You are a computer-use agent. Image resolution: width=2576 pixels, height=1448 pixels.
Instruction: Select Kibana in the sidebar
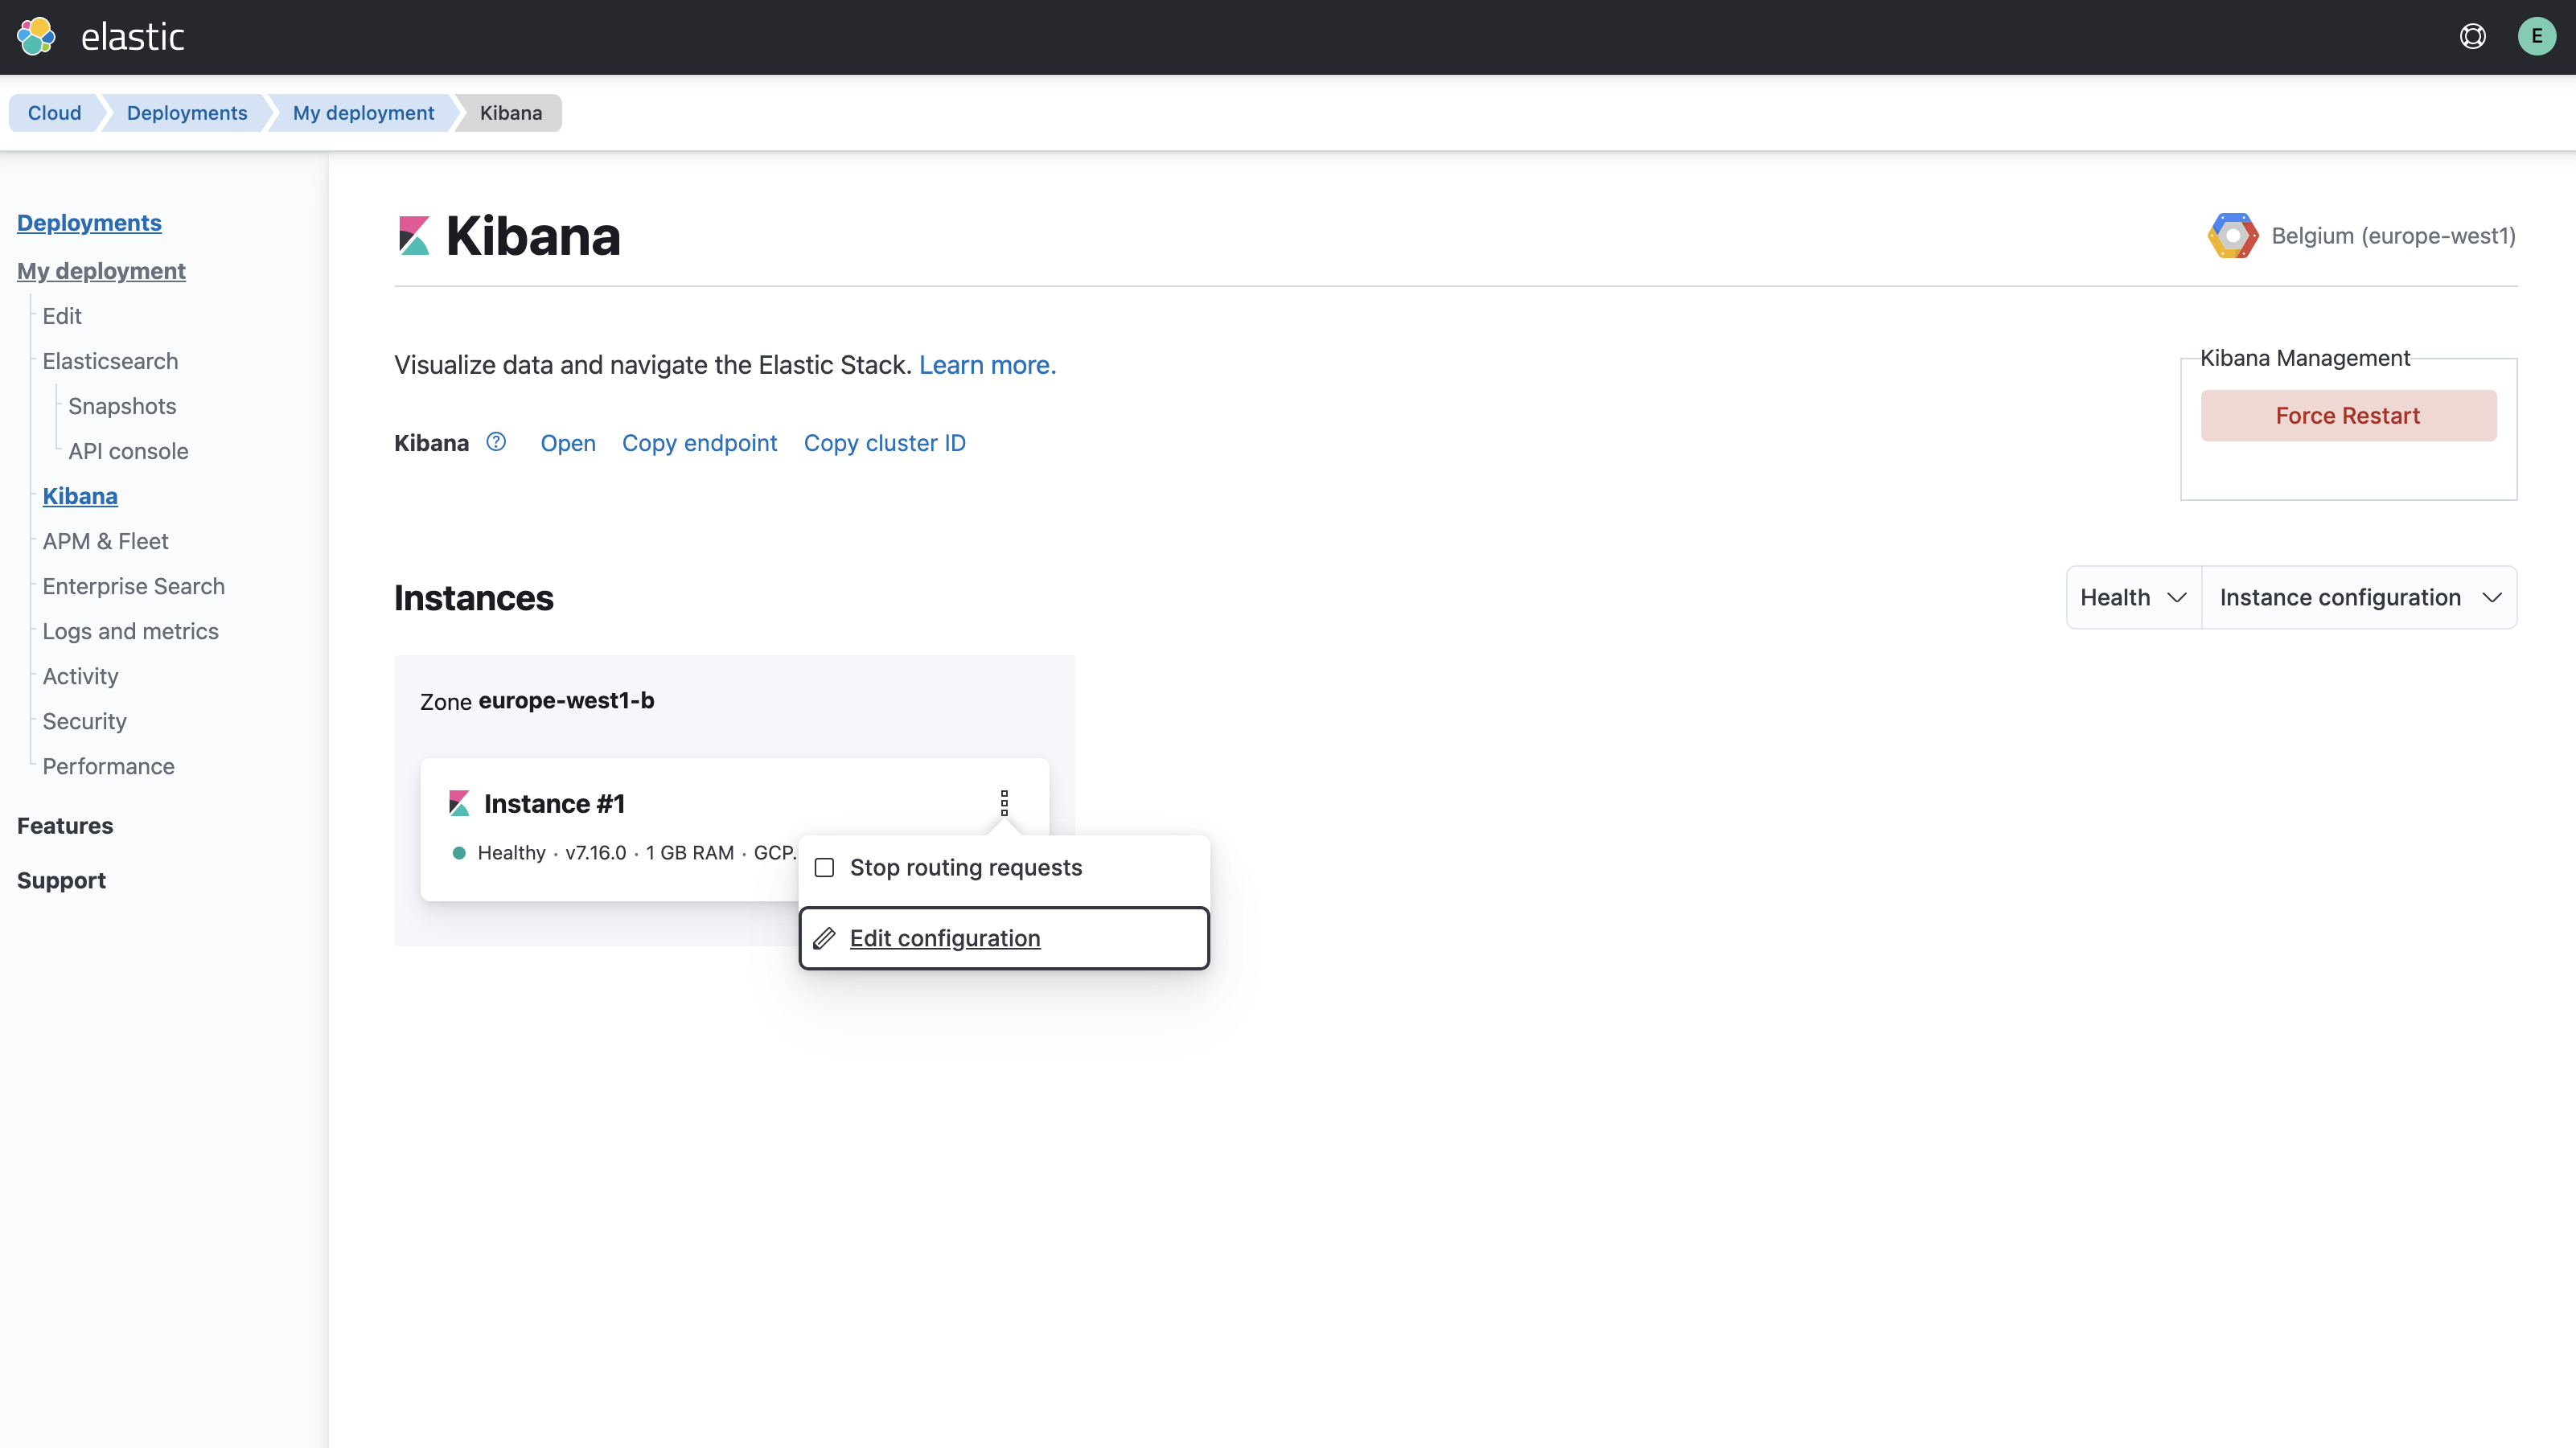pyautogui.click(x=80, y=496)
